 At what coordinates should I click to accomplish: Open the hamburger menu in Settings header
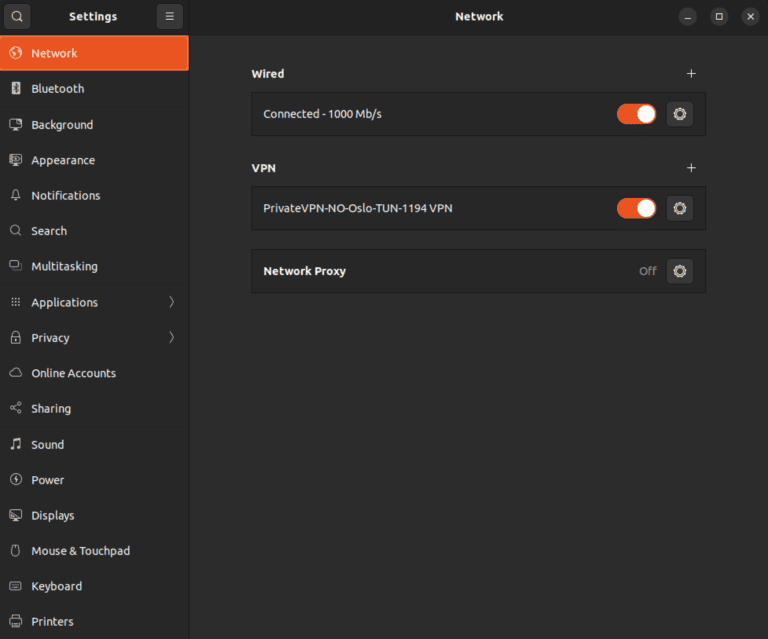pos(170,16)
